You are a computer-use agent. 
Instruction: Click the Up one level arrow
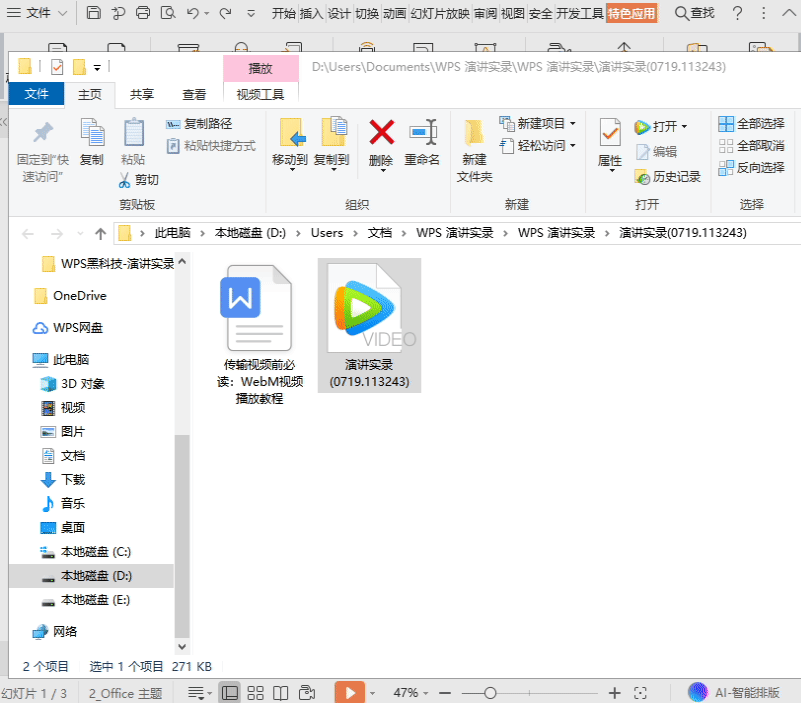101,233
